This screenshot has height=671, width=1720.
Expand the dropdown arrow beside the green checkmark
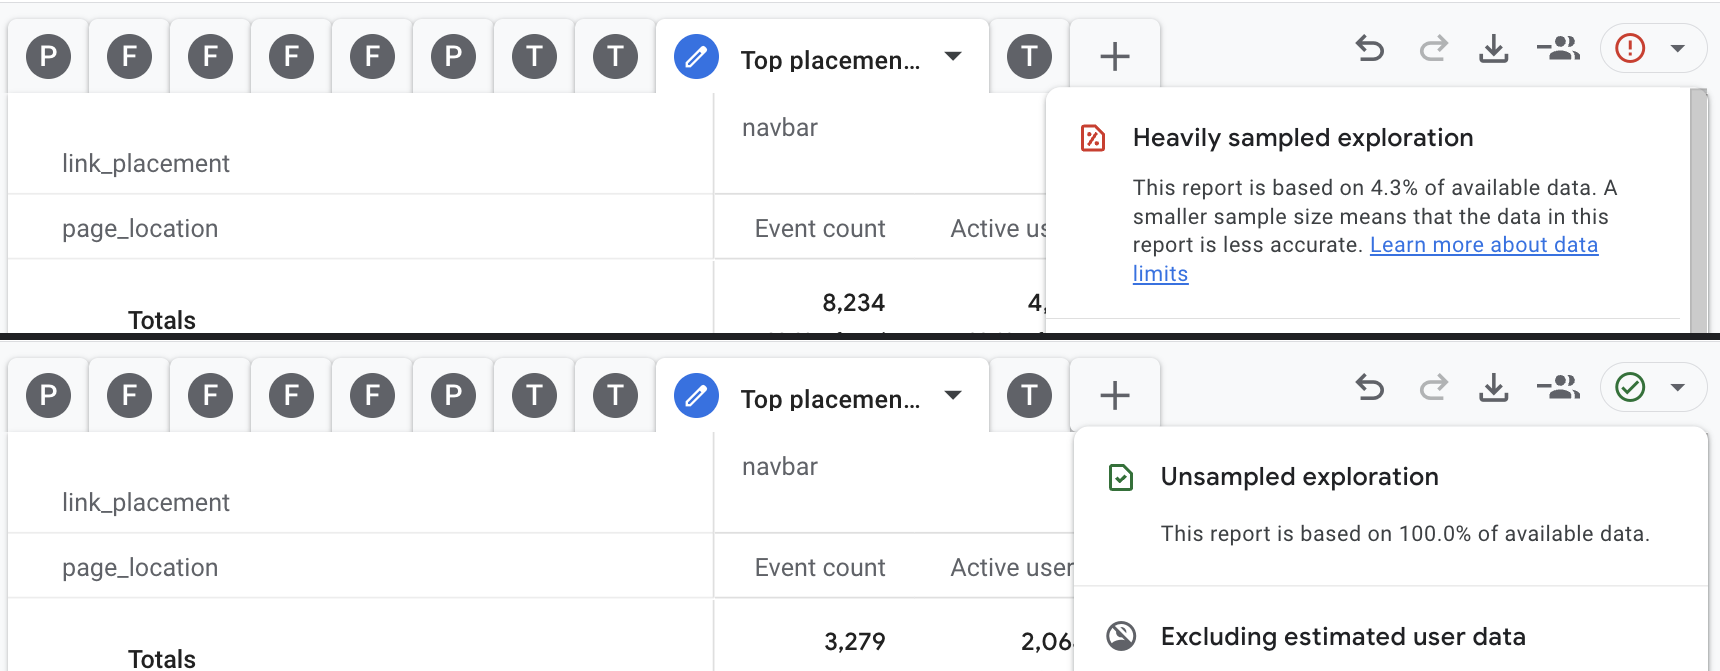point(1678,387)
